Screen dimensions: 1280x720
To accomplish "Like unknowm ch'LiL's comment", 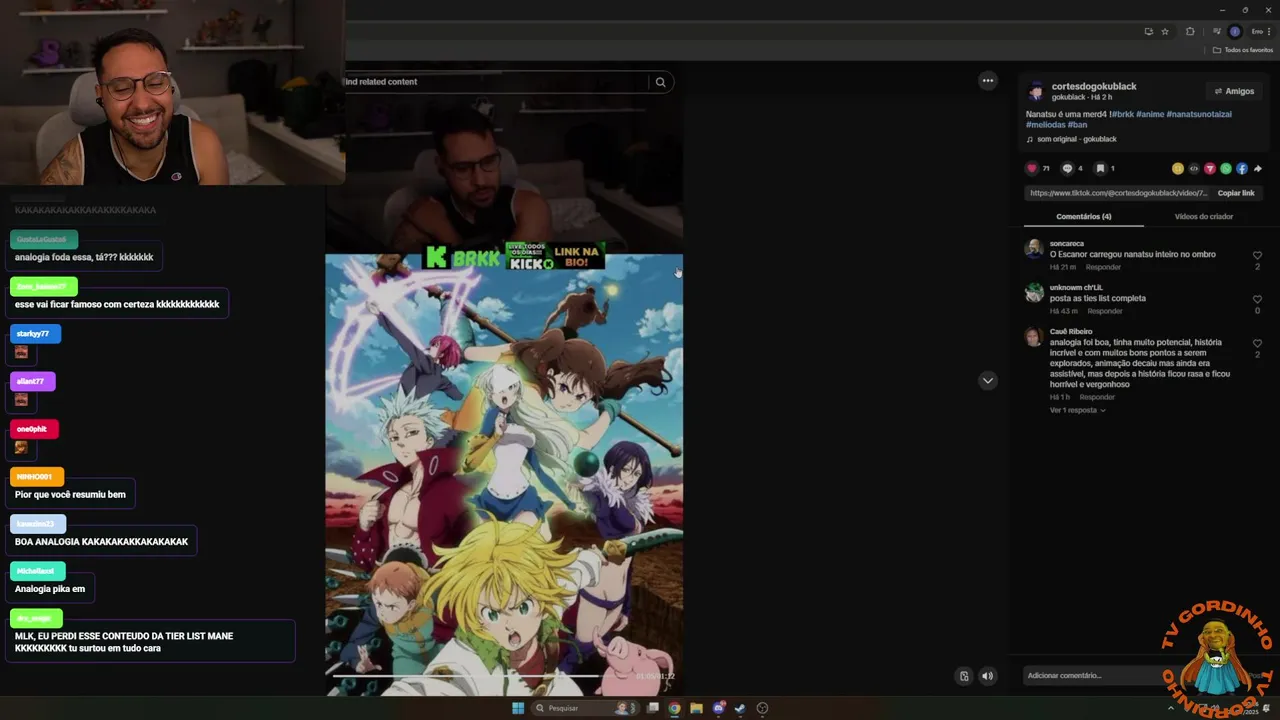I will click(1257, 300).
